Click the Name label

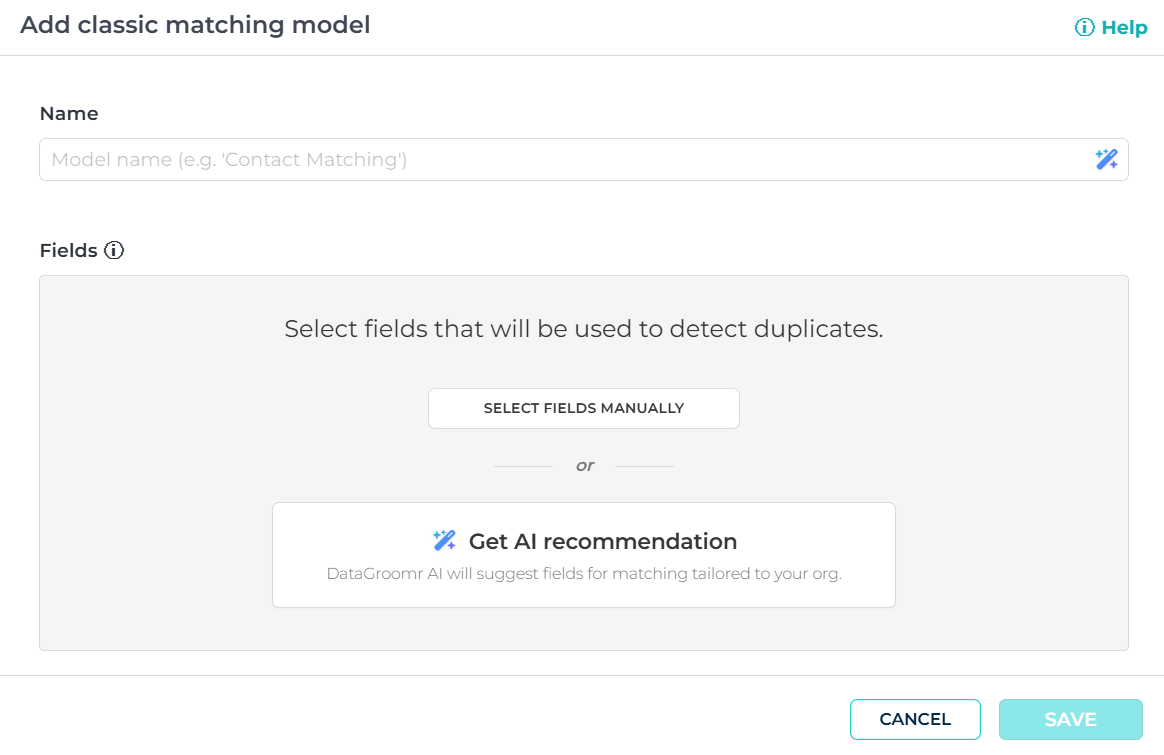(x=69, y=114)
